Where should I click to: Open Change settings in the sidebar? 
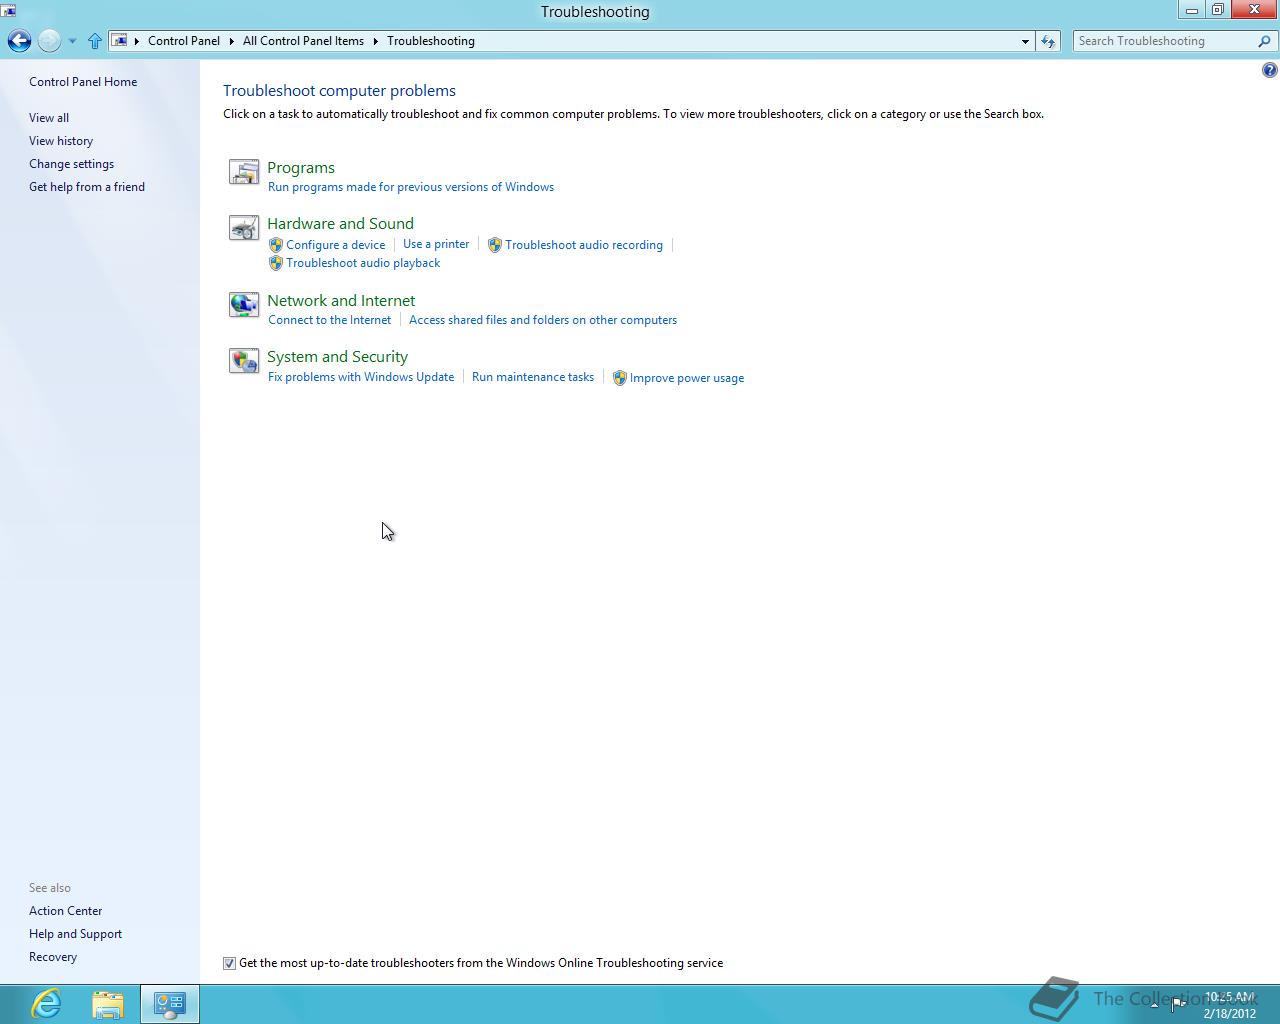point(71,164)
